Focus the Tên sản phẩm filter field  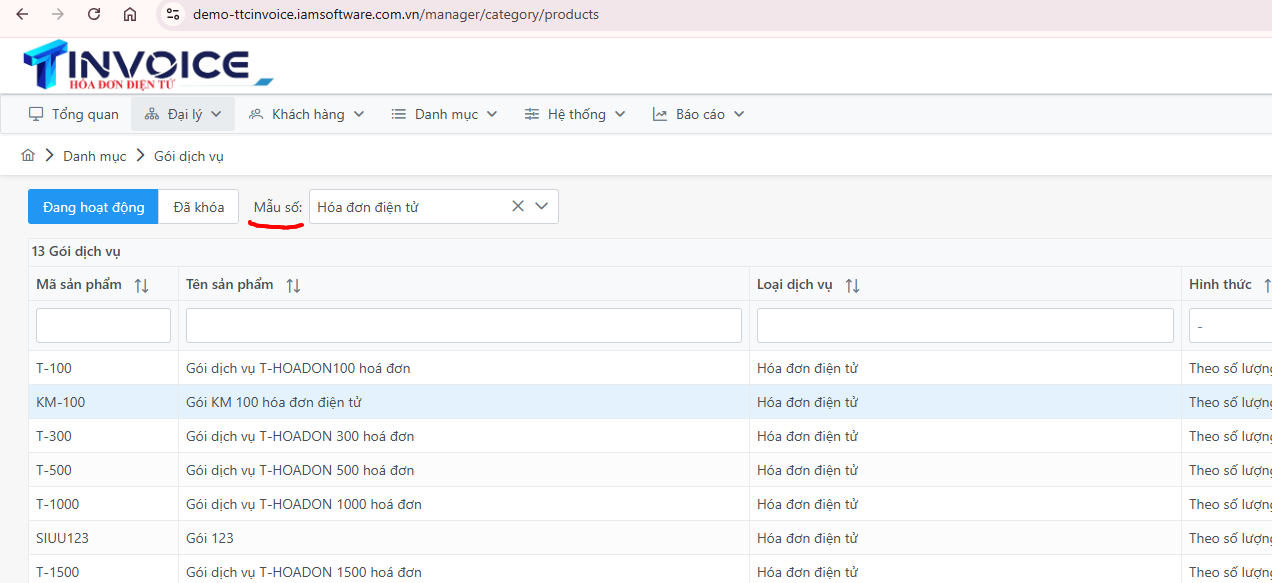464,326
